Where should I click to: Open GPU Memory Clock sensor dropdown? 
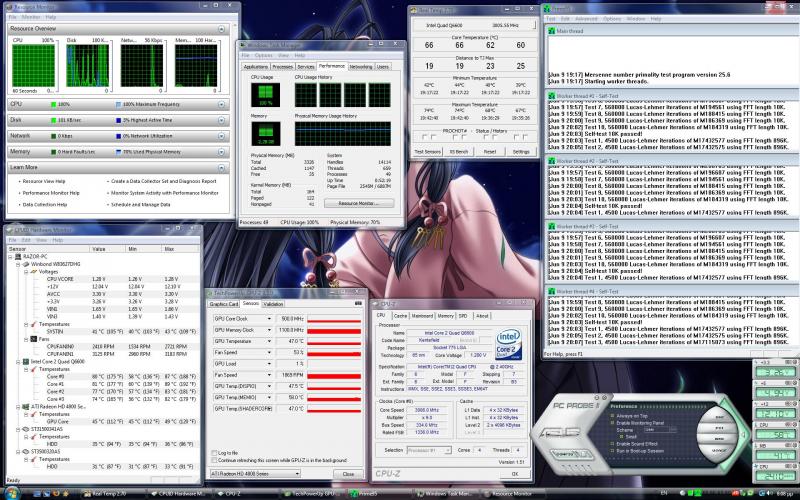pos(269,330)
